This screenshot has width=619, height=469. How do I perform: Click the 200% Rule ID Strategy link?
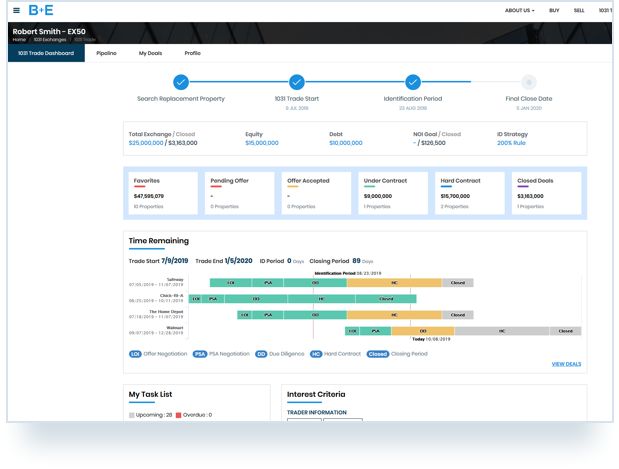pos(511,143)
